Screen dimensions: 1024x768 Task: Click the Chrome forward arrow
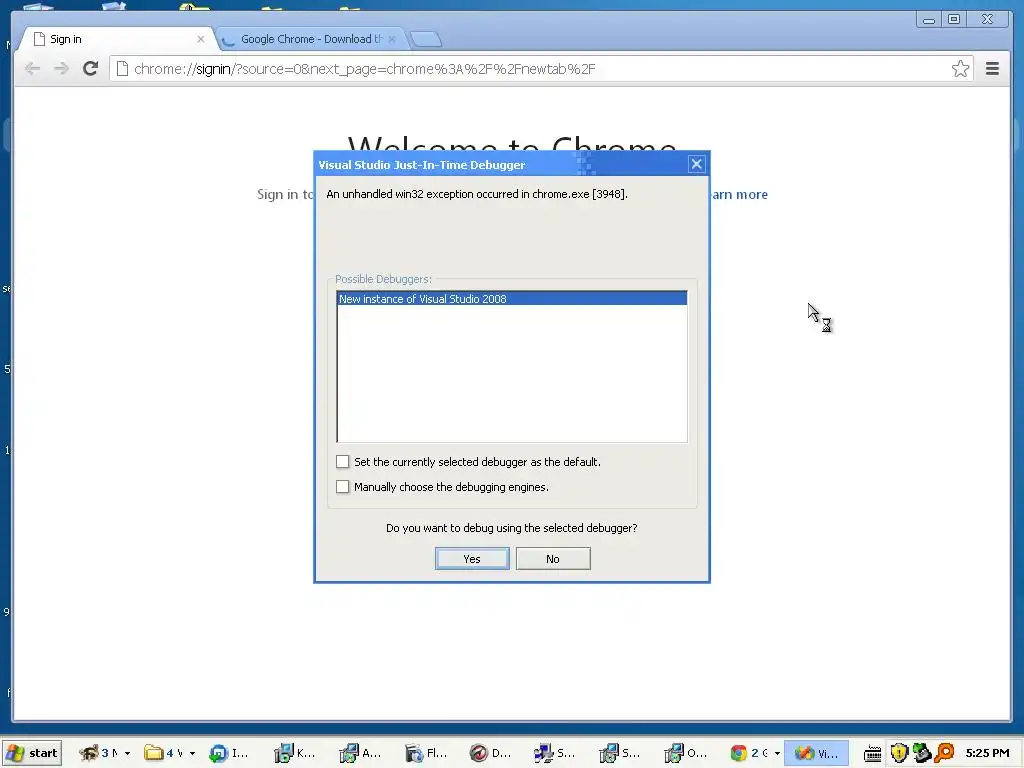click(x=61, y=69)
